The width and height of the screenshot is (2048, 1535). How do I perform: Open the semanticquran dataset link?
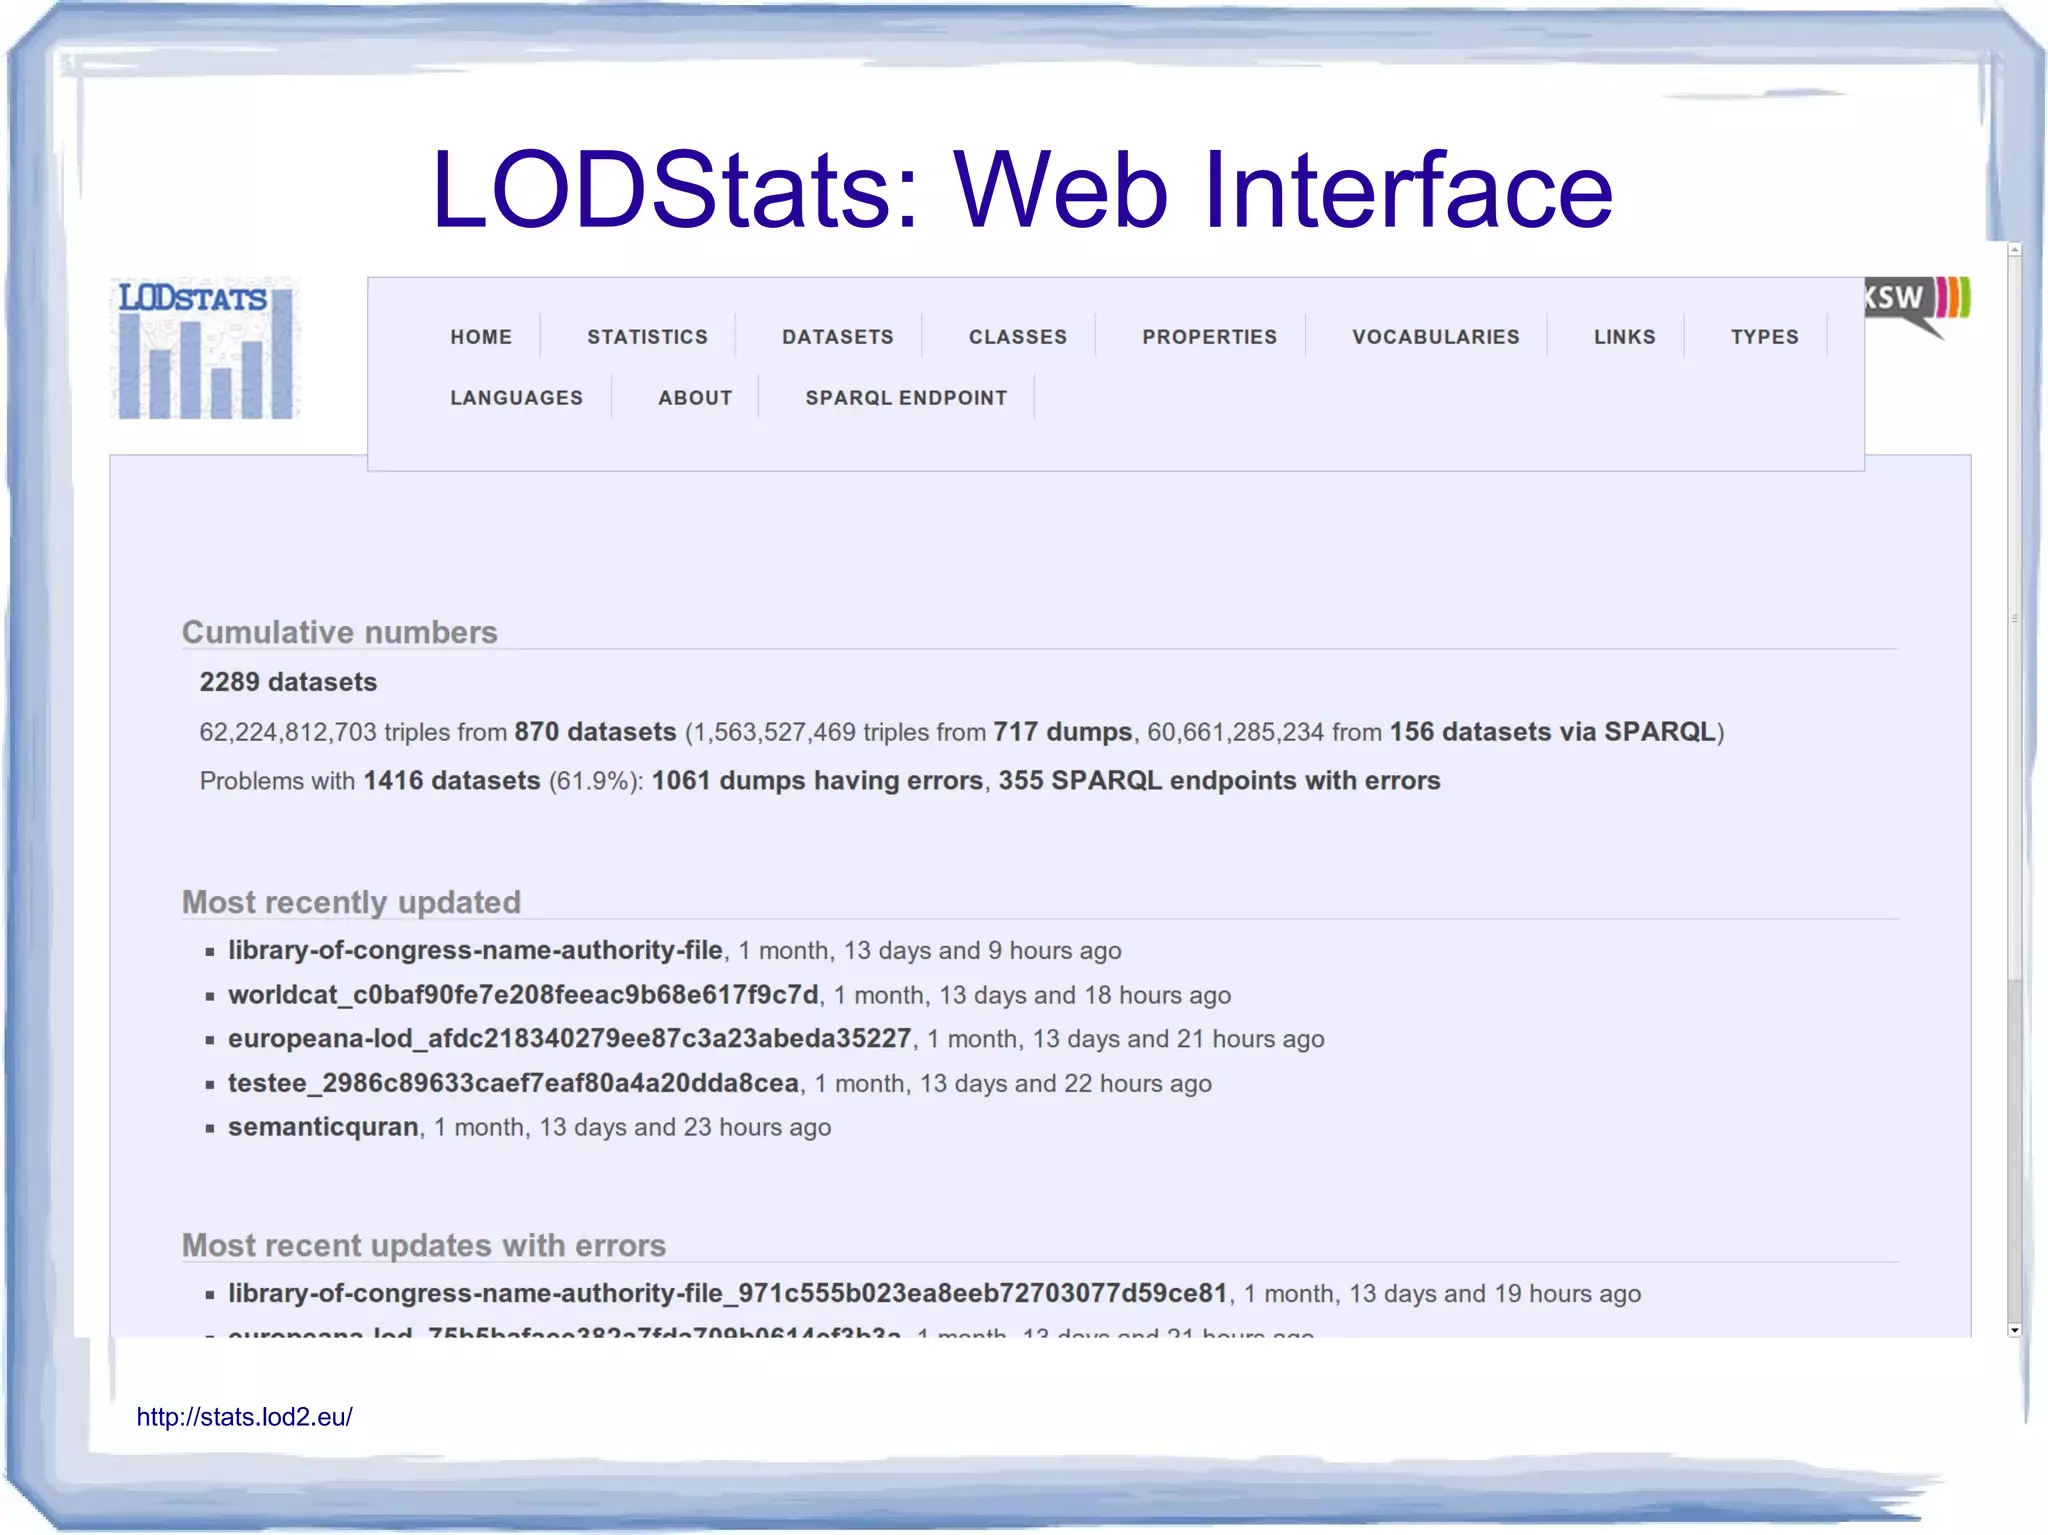(323, 1127)
